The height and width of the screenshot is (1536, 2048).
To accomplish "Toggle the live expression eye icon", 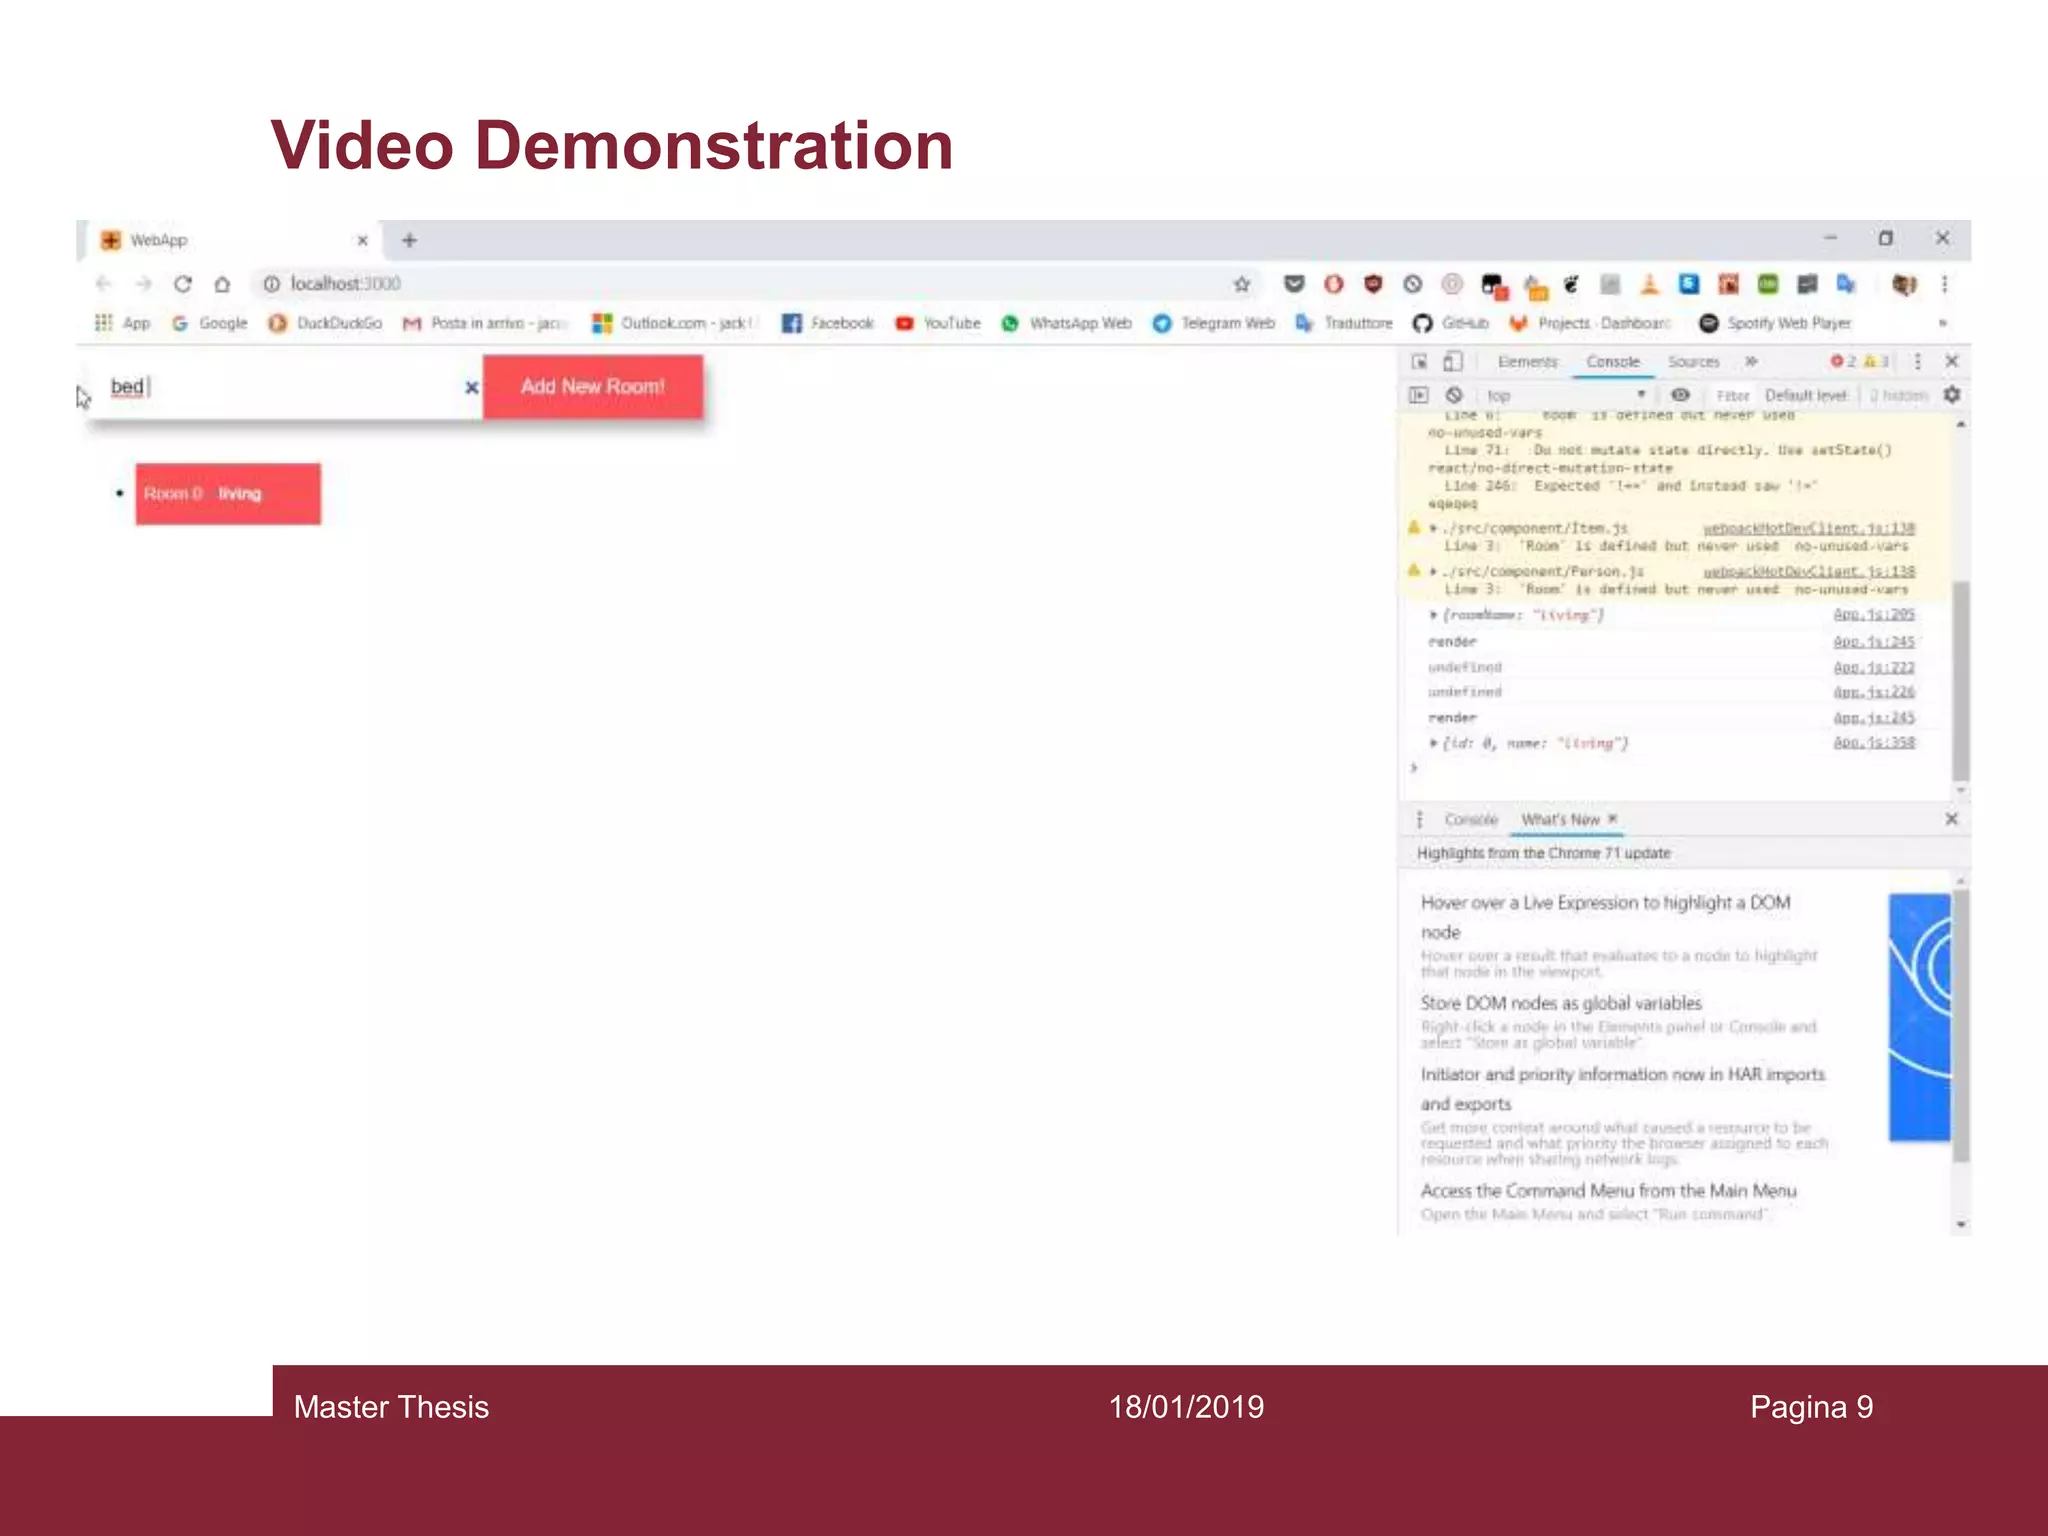I will (x=1681, y=395).
